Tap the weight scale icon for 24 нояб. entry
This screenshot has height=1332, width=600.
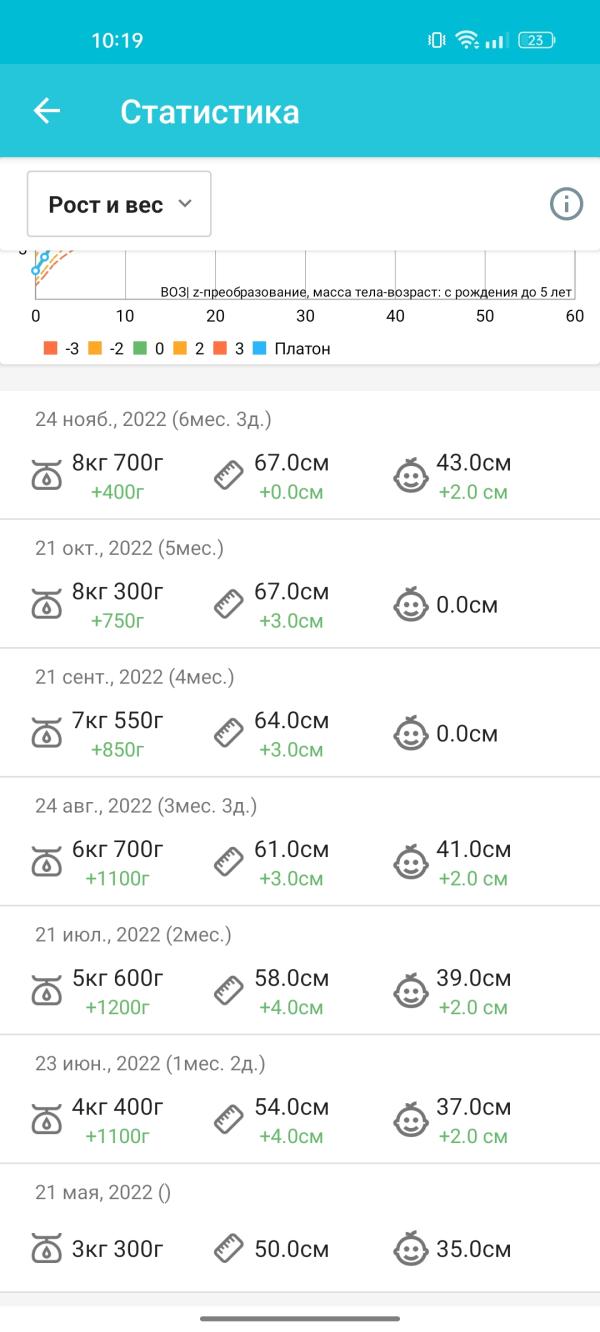coord(47,476)
